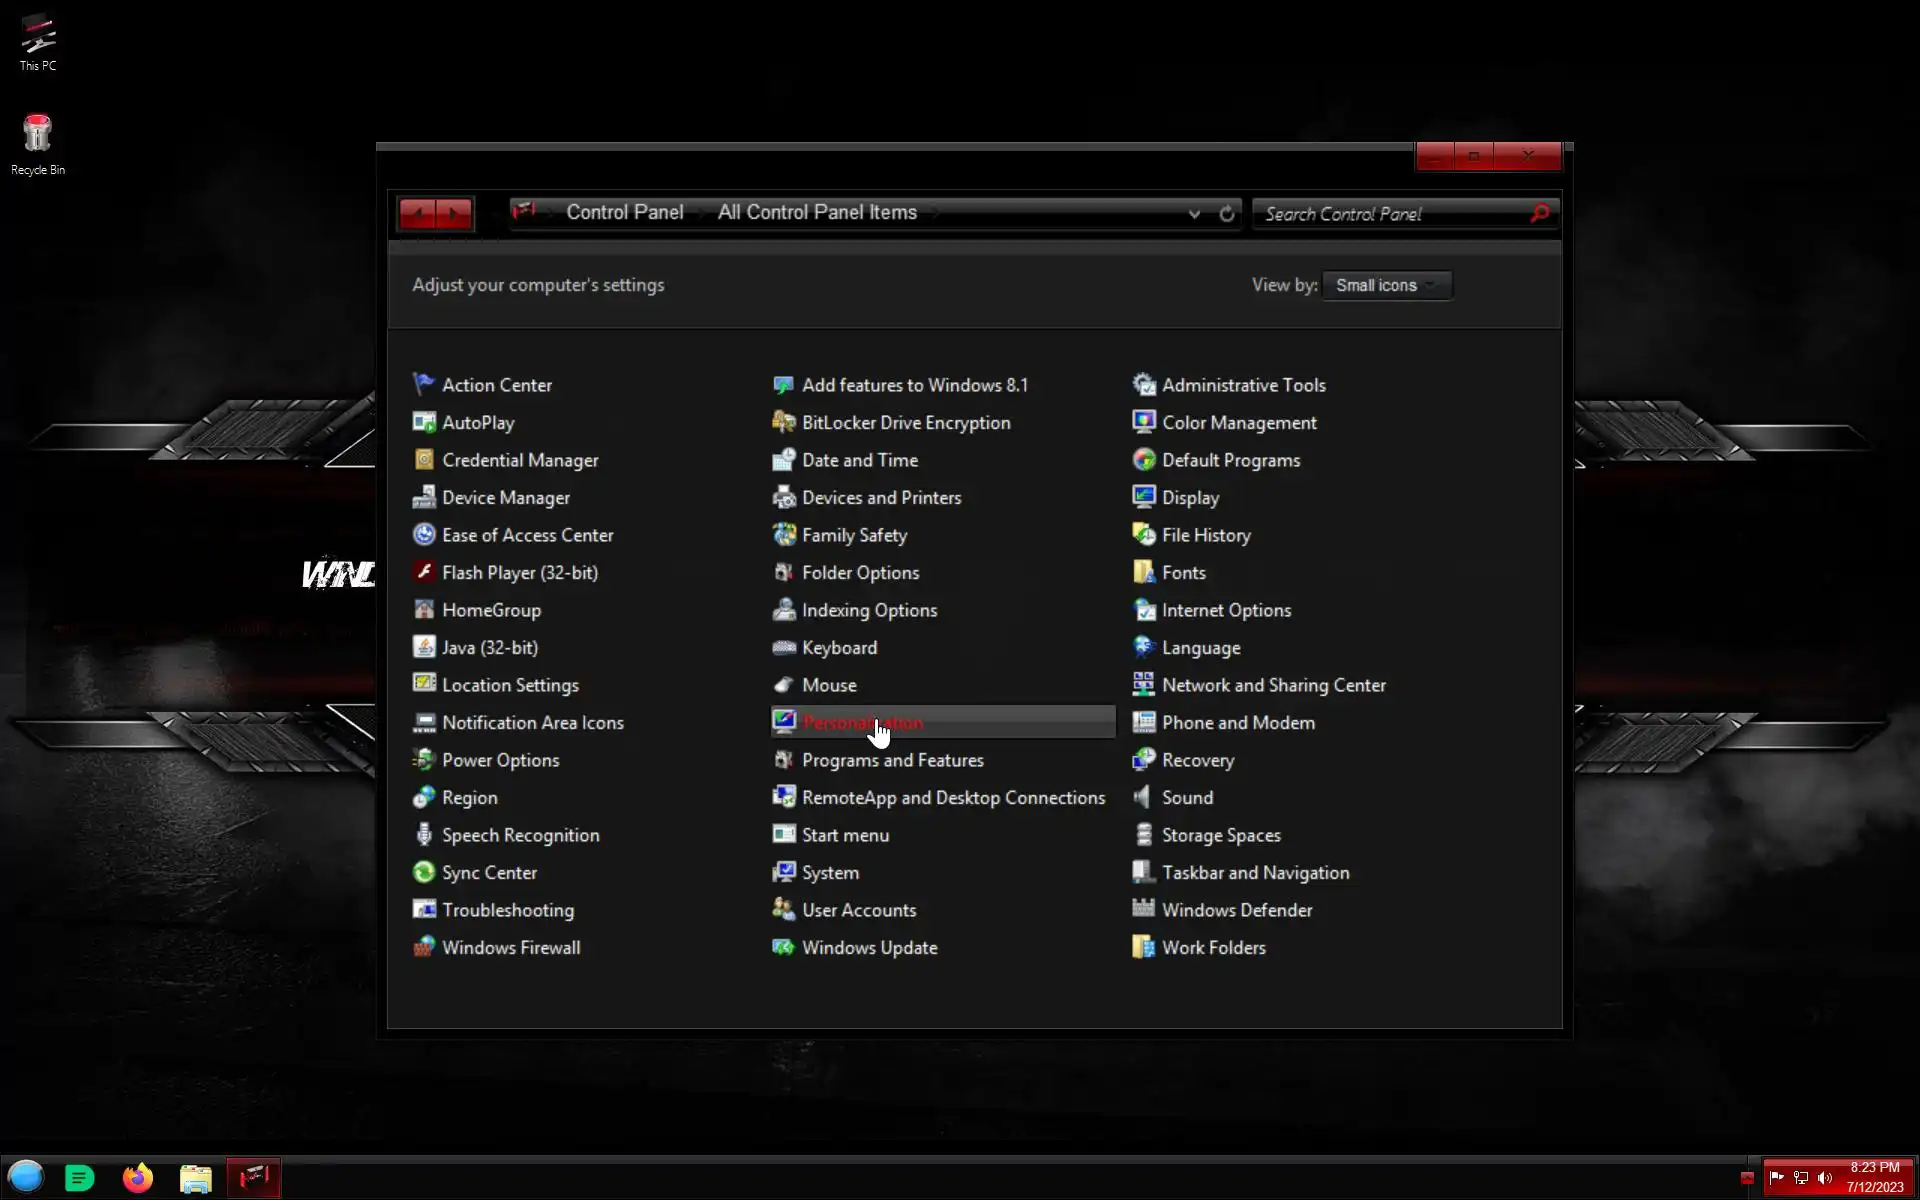The height and width of the screenshot is (1200, 1920).
Task: Click the Back navigation arrow button
Action: 417,213
